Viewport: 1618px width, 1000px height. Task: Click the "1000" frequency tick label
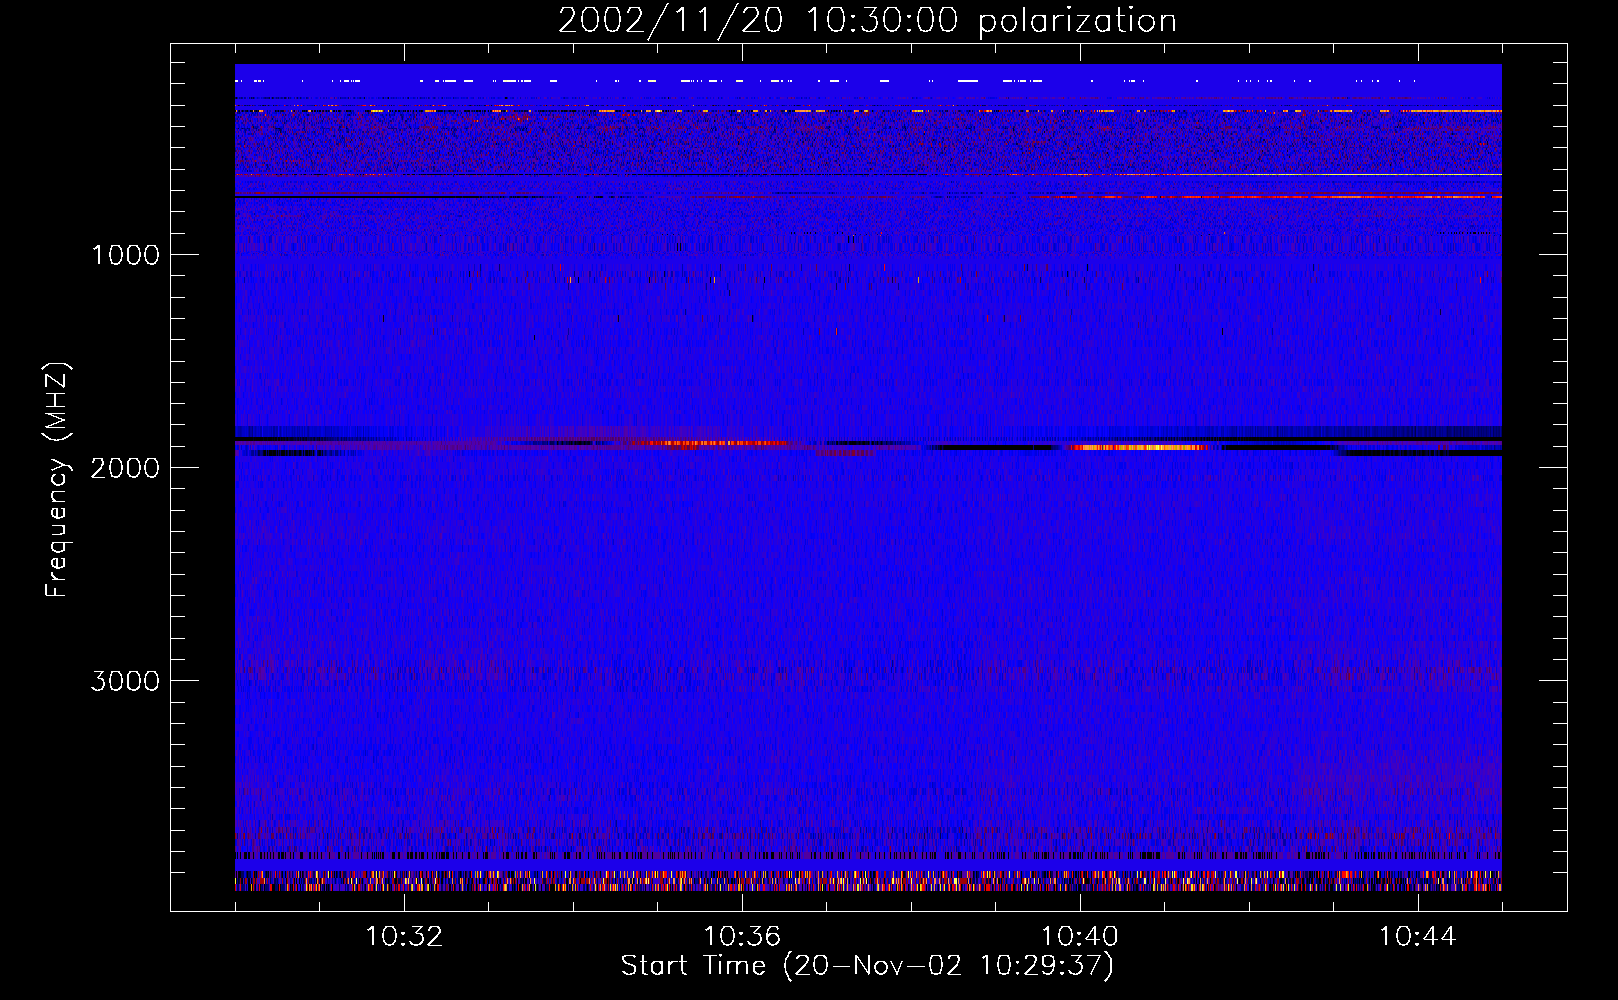125,255
